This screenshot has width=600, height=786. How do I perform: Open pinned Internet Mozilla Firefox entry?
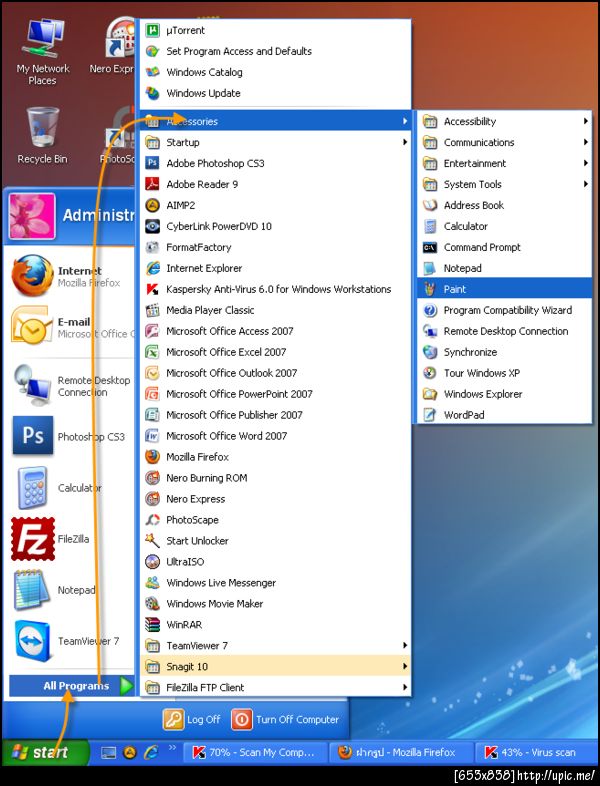tap(70, 276)
